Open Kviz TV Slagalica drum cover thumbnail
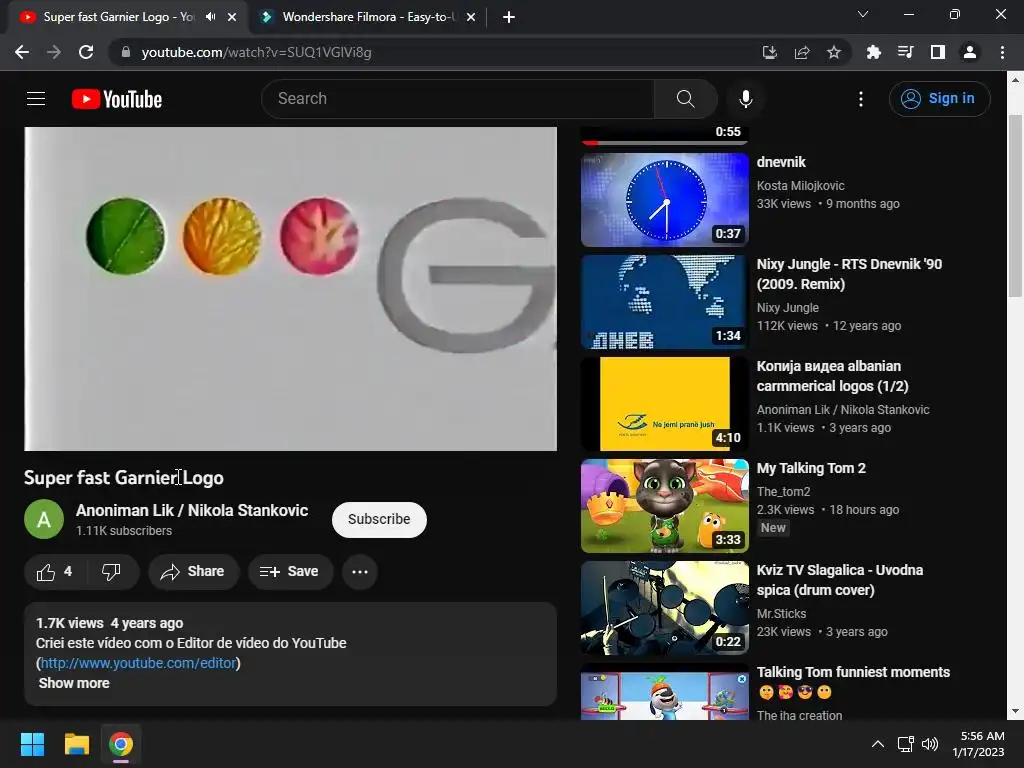 665,607
